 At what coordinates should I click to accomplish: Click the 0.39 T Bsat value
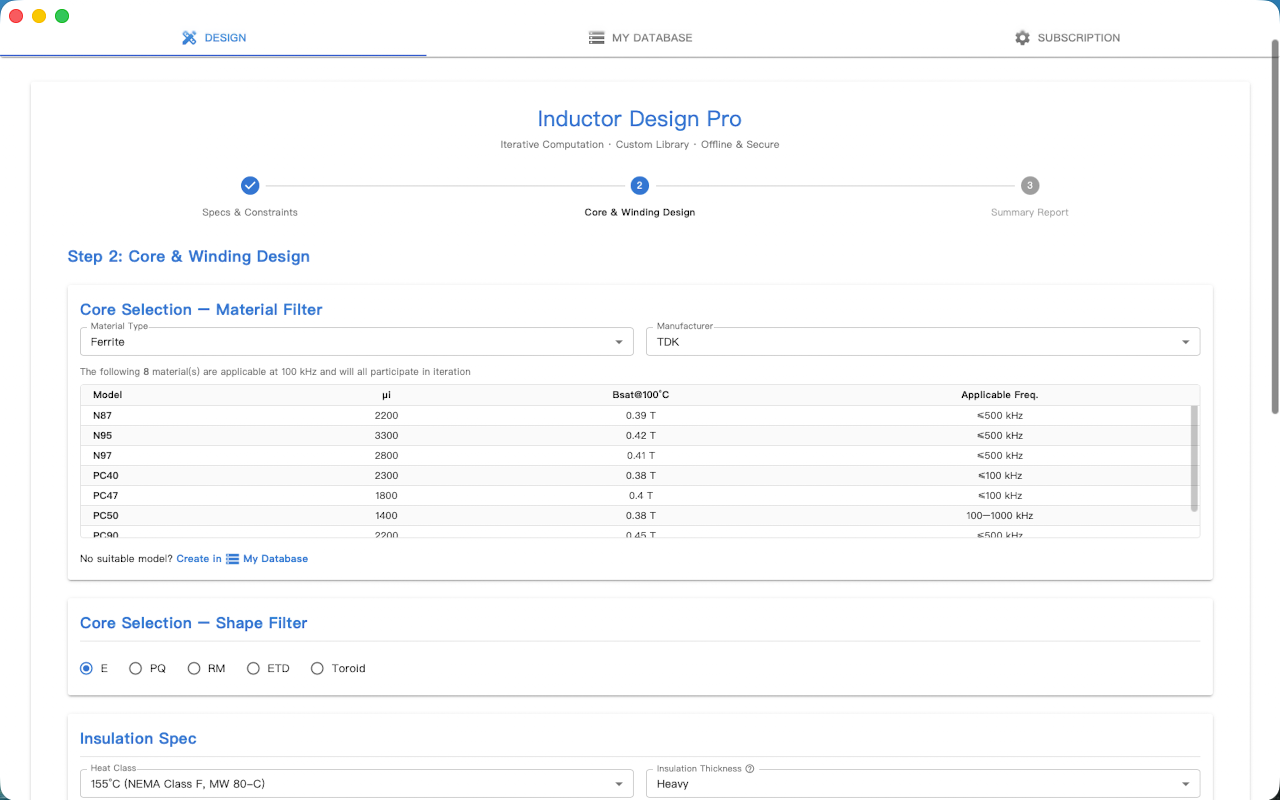point(641,416)
